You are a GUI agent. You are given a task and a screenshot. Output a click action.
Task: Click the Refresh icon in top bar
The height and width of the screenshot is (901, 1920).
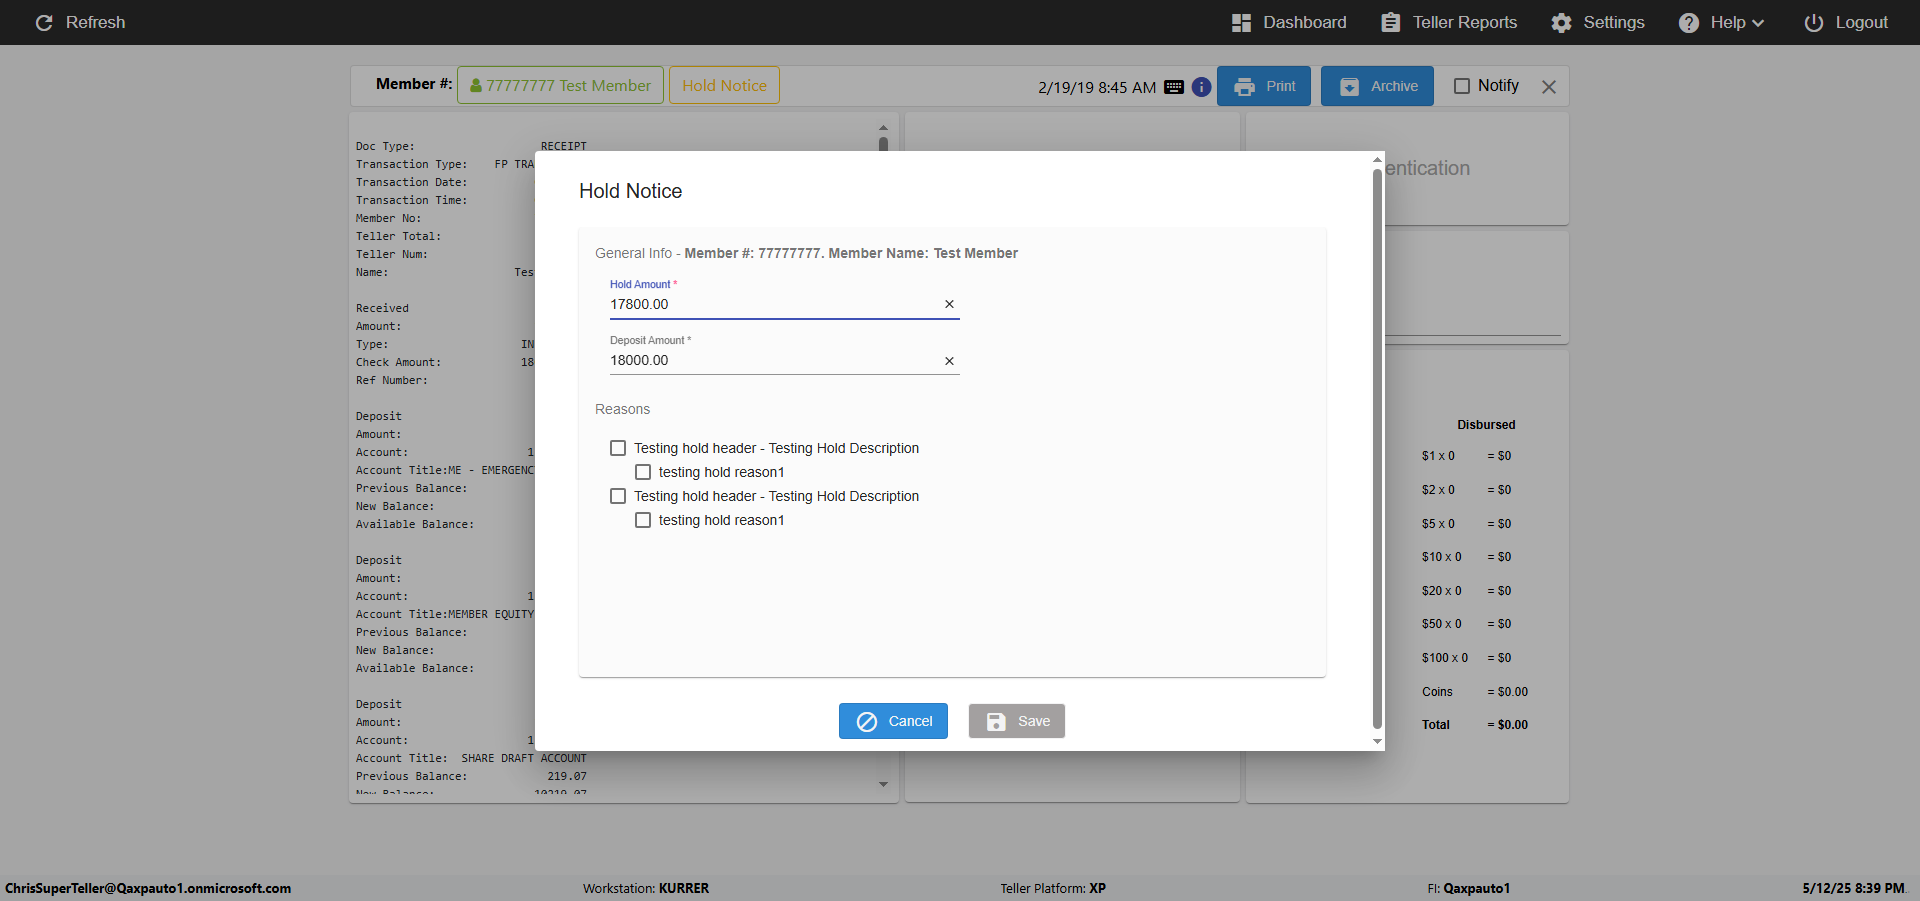point(44,22)
